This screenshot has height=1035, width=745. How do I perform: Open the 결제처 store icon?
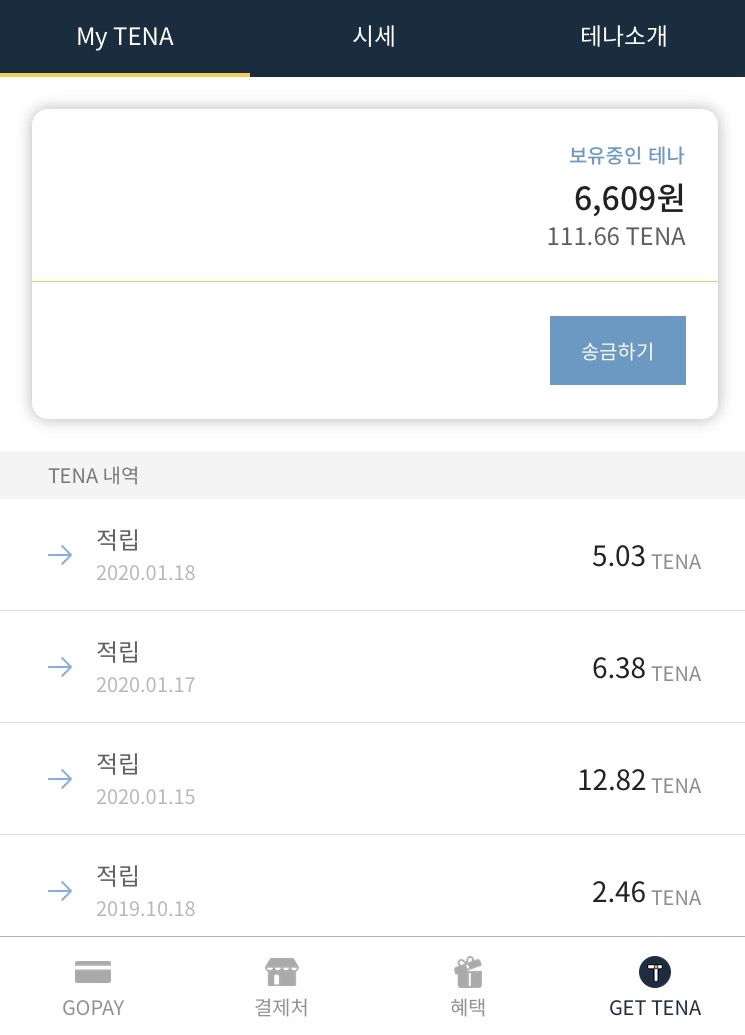[x=281, y=971]
